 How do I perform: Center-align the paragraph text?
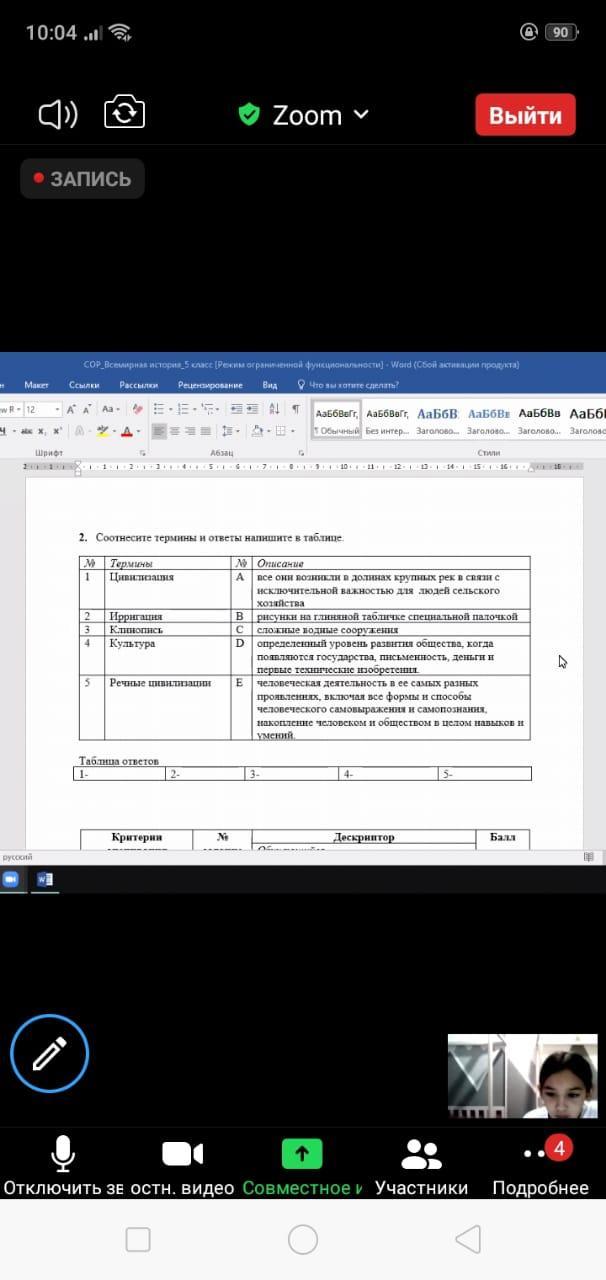pyautogui.click(x=175, y=431)
